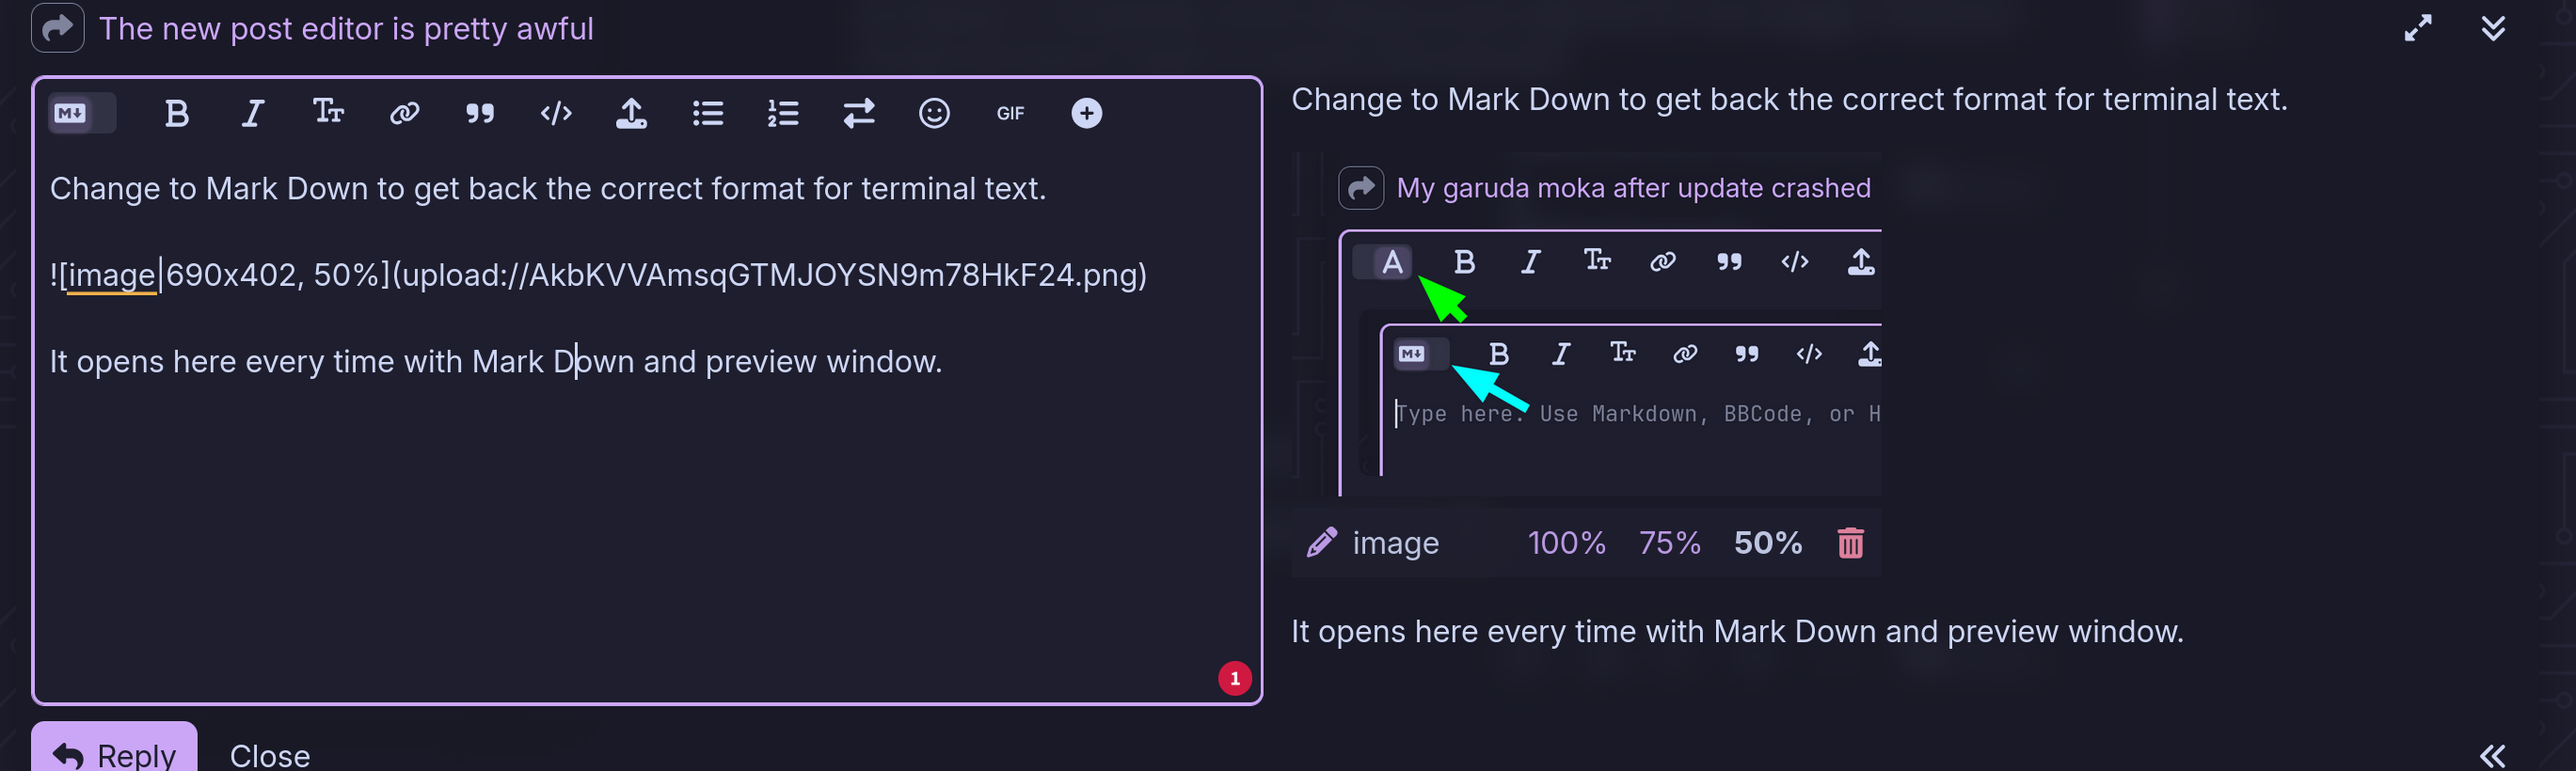This screenshot has height=771, width=2576.
Task: Insert a bulleted list
Action: click(708, 113)
